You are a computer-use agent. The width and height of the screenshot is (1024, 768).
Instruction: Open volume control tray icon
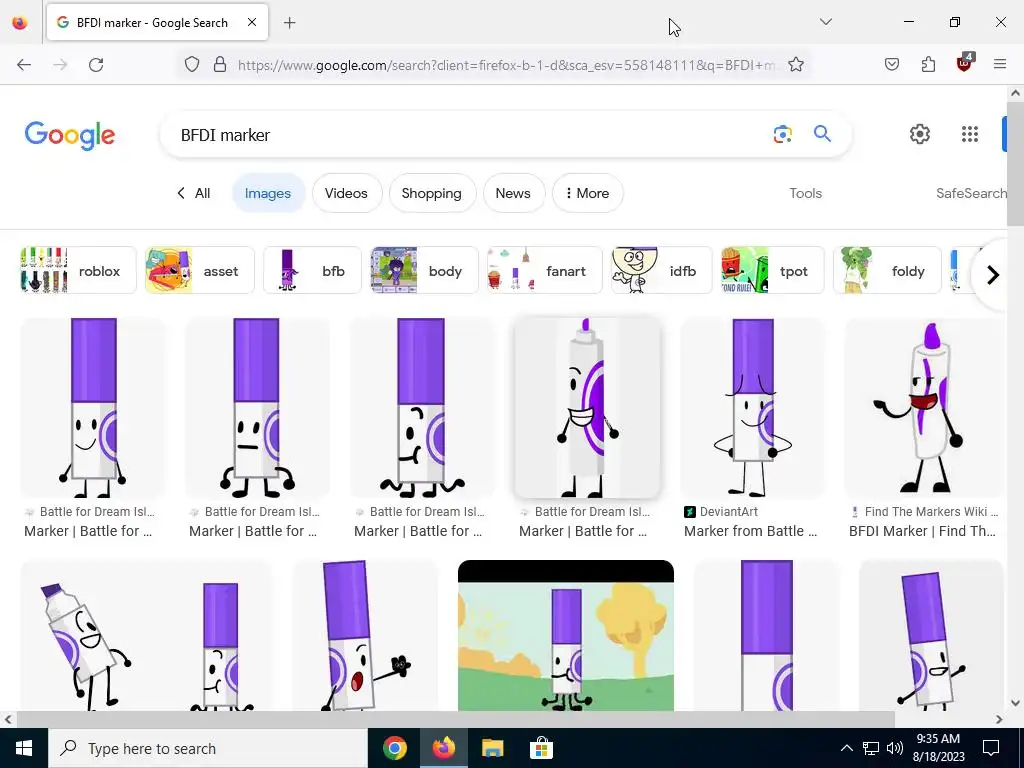click(x=895, y=748)
